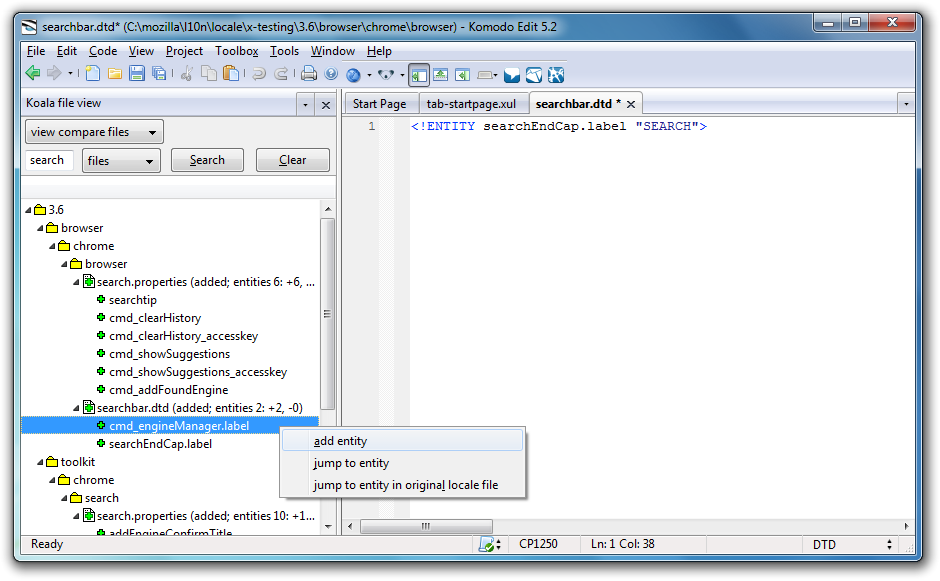Click the blue mail-style toolbar icon
This screenshot has width=940, height=581.
click(511, 75)
